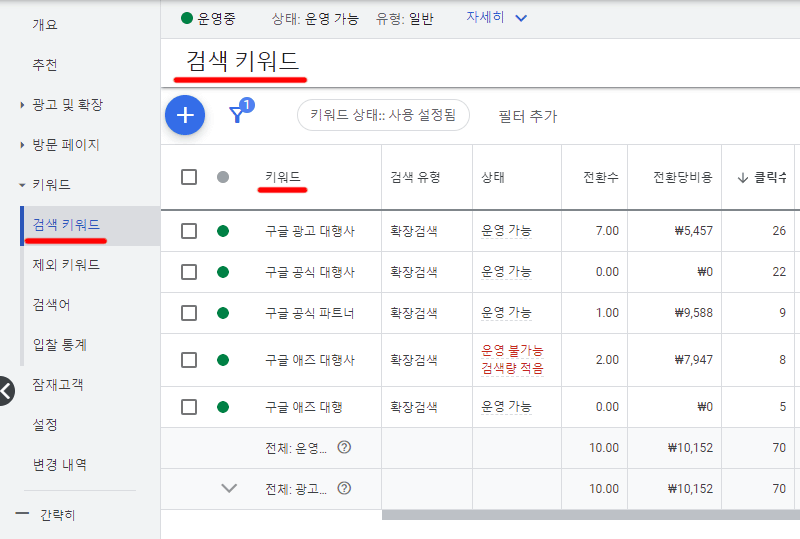Click the 운영 불가능 검색량 적음 status link
The width and height of the screenshot is (800, 539).
512,359
